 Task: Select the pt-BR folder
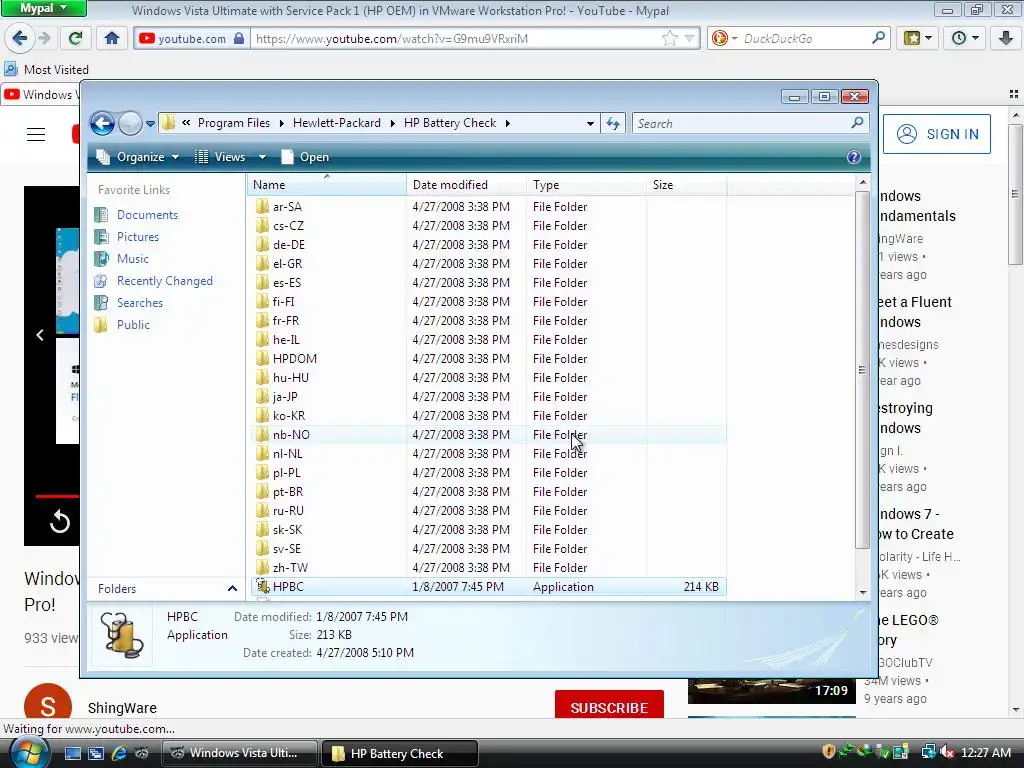pyautogui.click(x=488, y=491)
